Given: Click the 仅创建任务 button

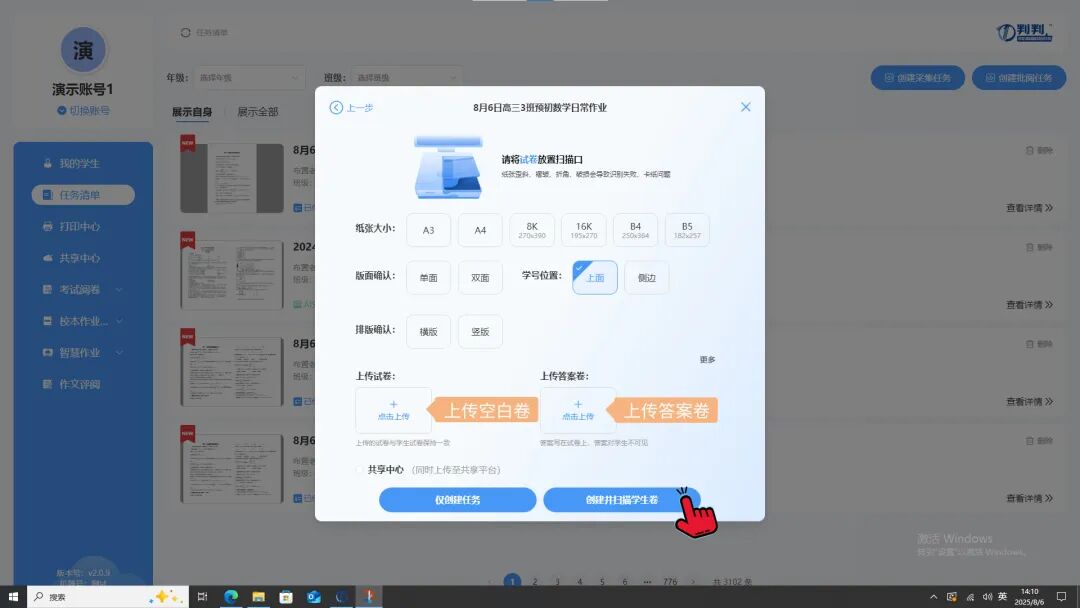Looking at the screenshot, I should 460,499.
